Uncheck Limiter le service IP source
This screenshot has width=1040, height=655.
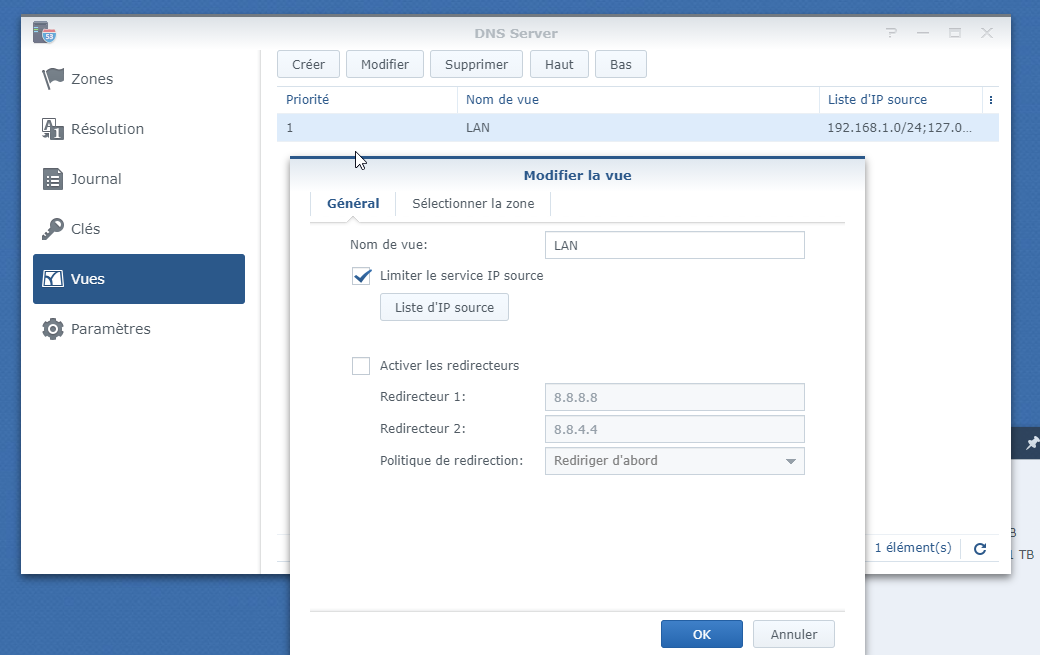[x=362, y=276]
